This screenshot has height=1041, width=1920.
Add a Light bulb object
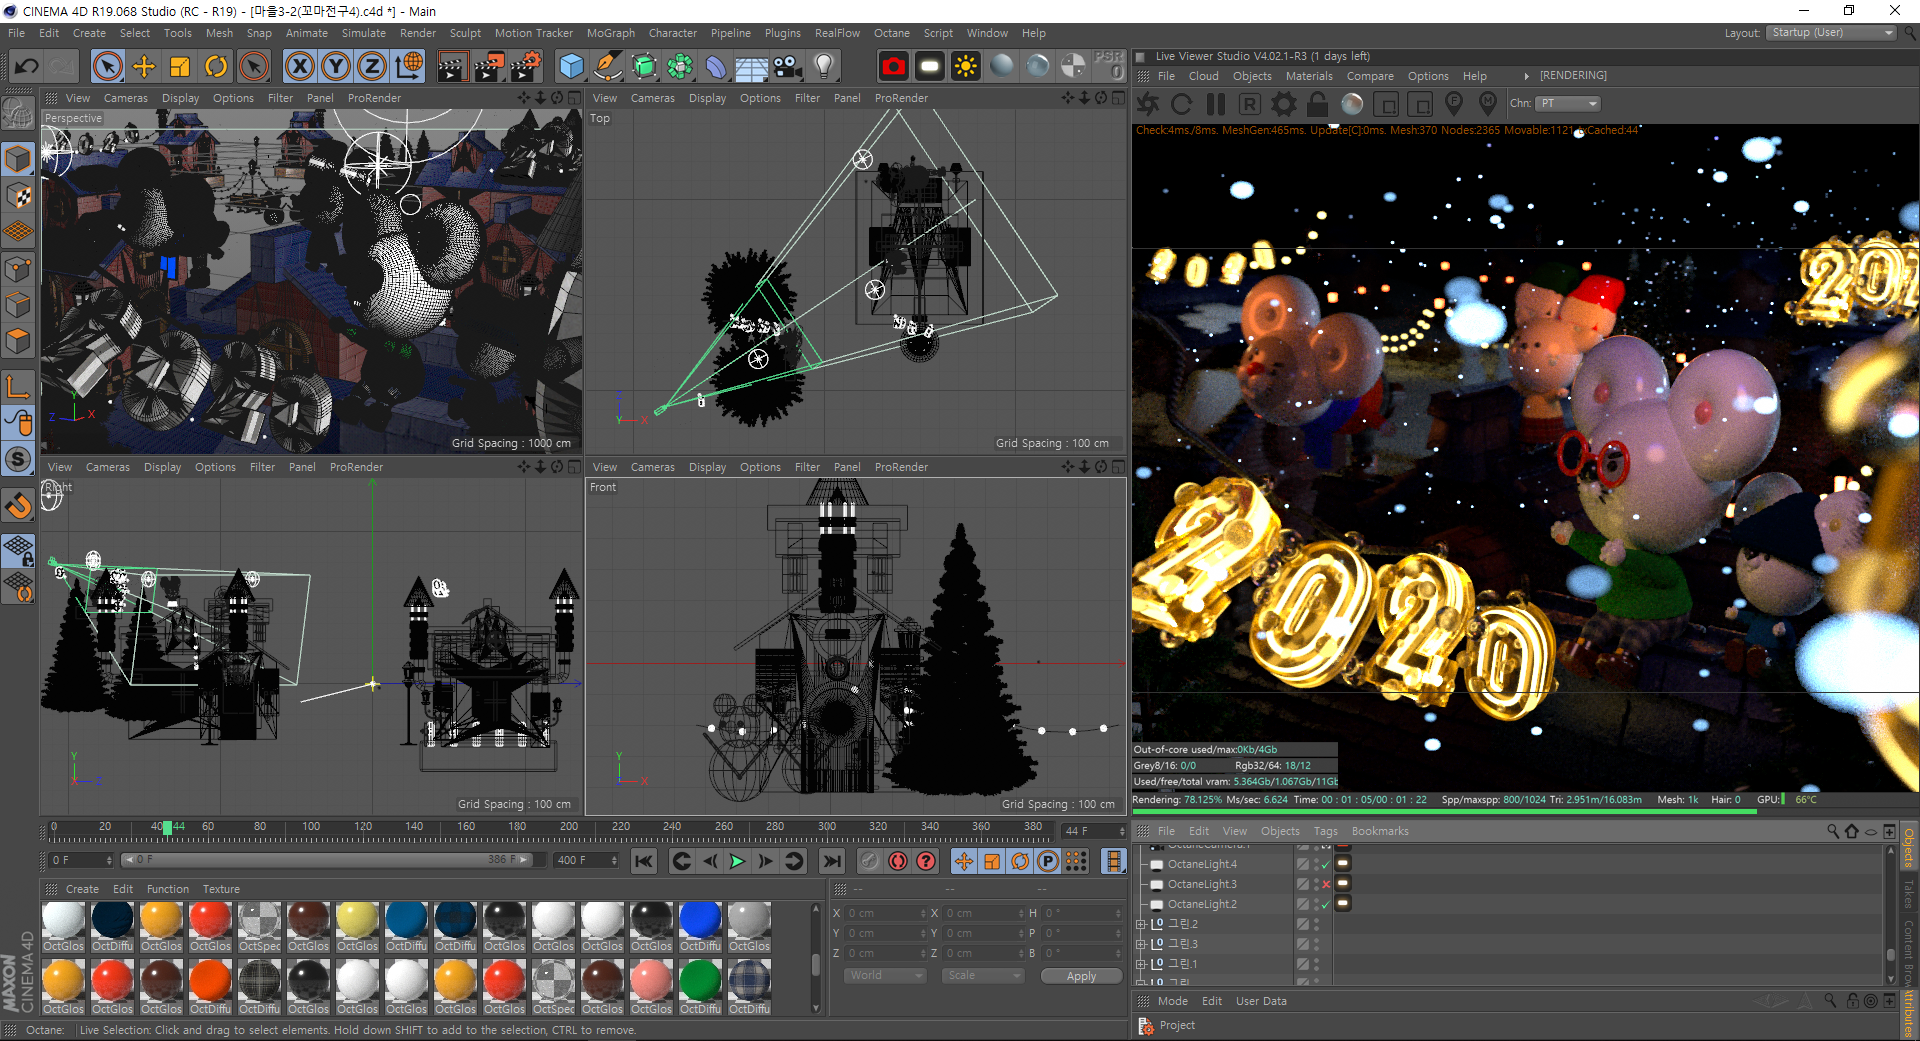coord(824,67)
